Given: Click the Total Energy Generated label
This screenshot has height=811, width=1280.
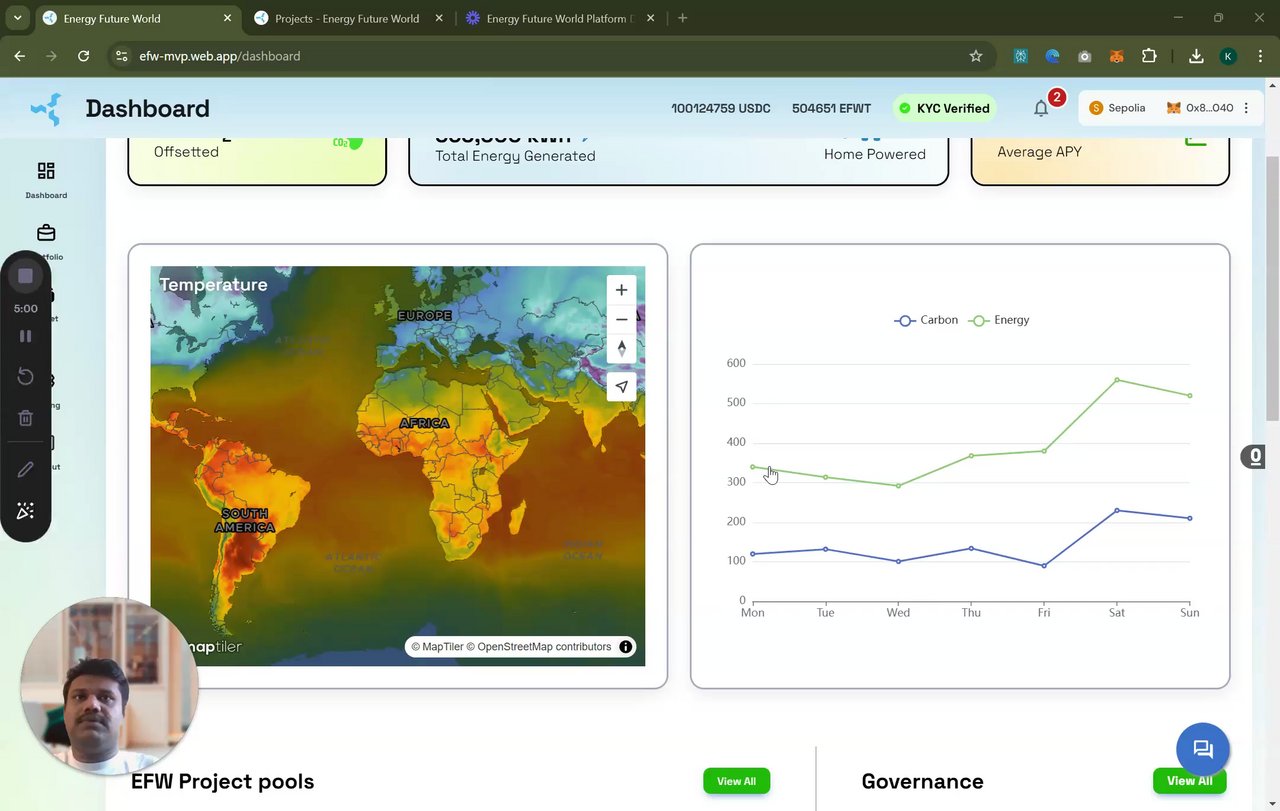Looking at the screenshot, I should tap(515, 156).
